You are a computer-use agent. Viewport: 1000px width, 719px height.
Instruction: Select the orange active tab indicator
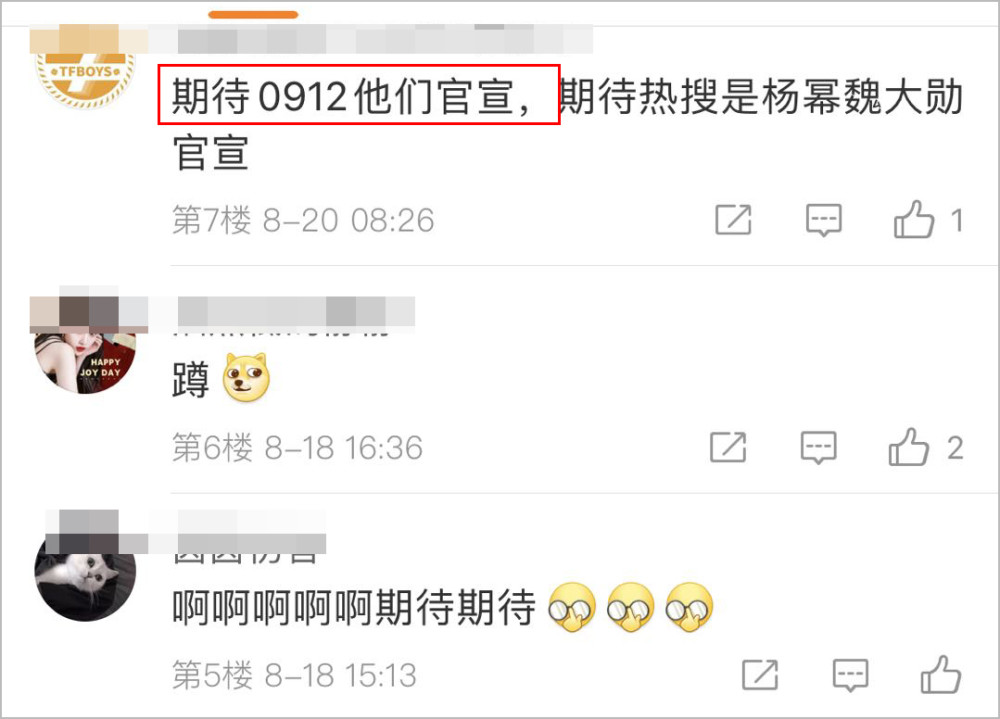tap(253, 15)
